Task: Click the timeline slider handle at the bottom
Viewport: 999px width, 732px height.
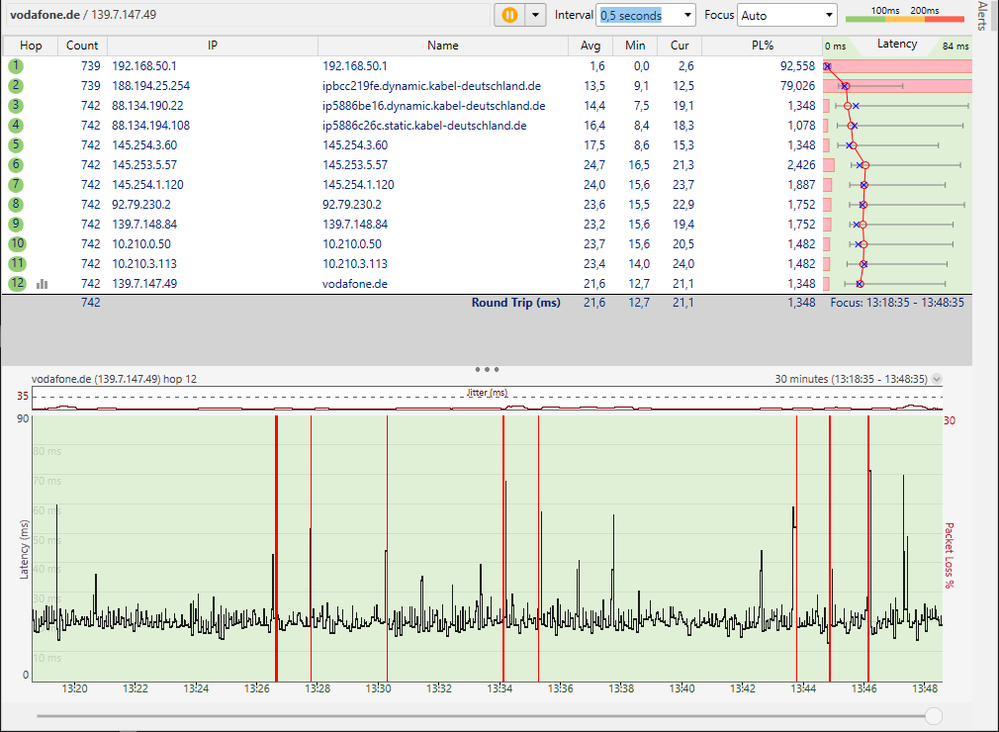Action: point(933,716)
